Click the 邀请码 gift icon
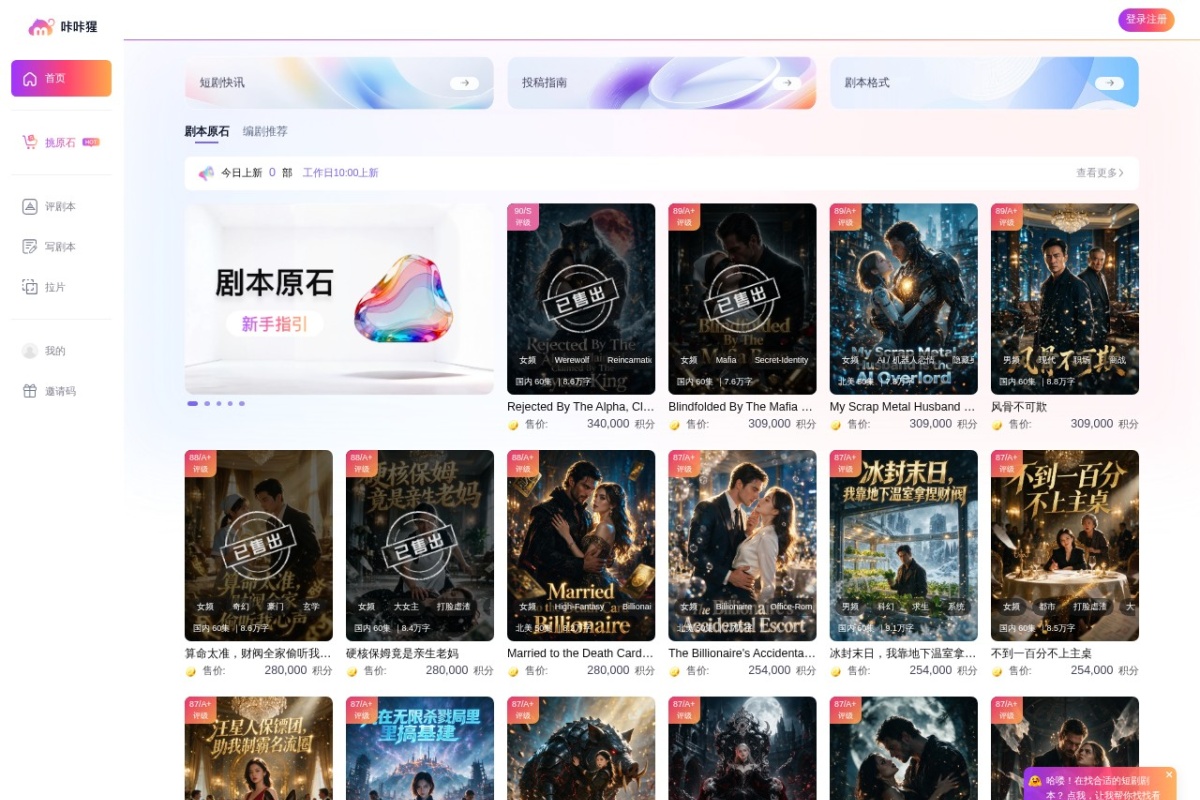1200x800 pixels. point(30,390)
